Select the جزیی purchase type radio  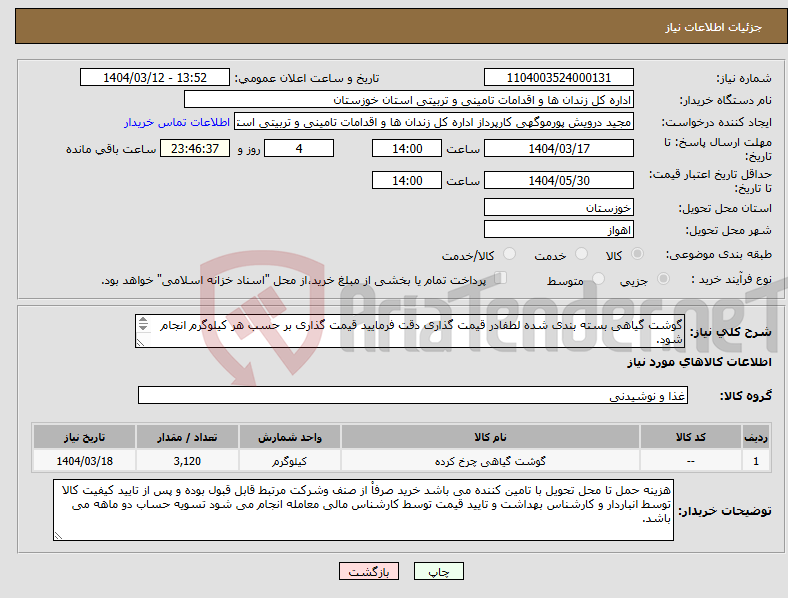(x=663, y=278)
